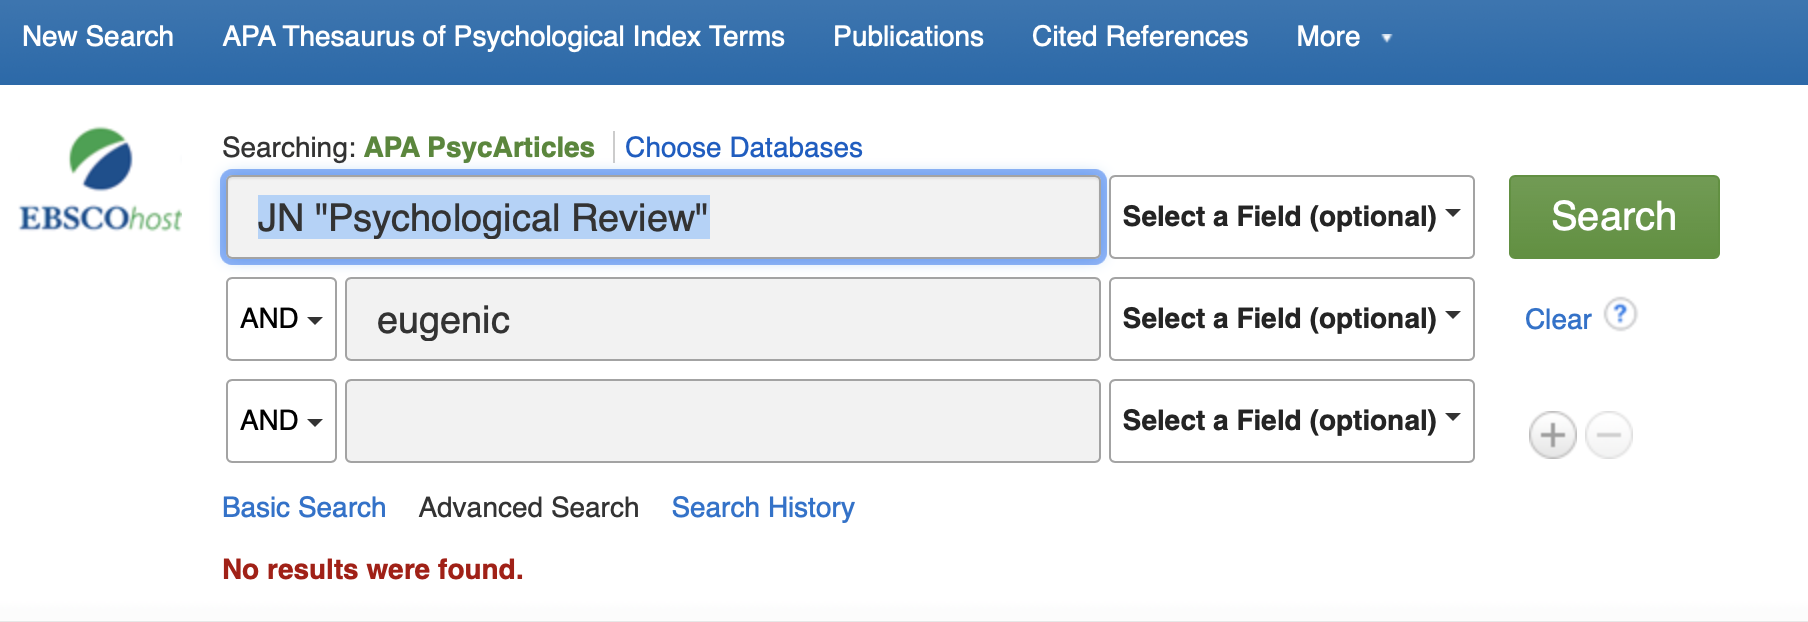Open APA Thesaurus of Psychological Index Terms
This screenshot has height=622, width=1808.
503,37
